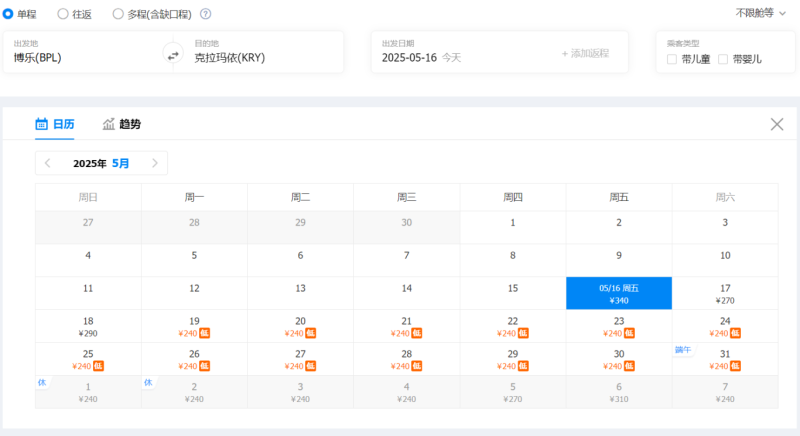Click May 1 in calendar
Image resolution: width=800 pixels, height=436 pixels.
513,227
